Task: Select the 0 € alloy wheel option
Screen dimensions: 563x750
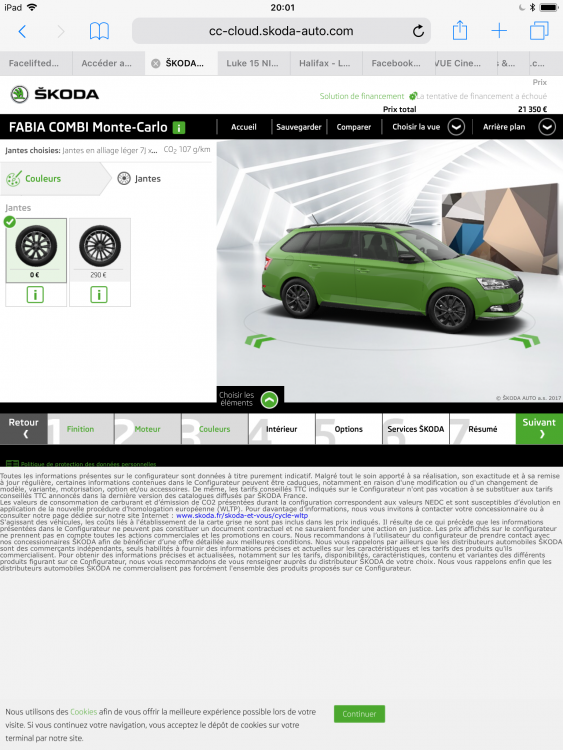Action: tap(36, 250)
